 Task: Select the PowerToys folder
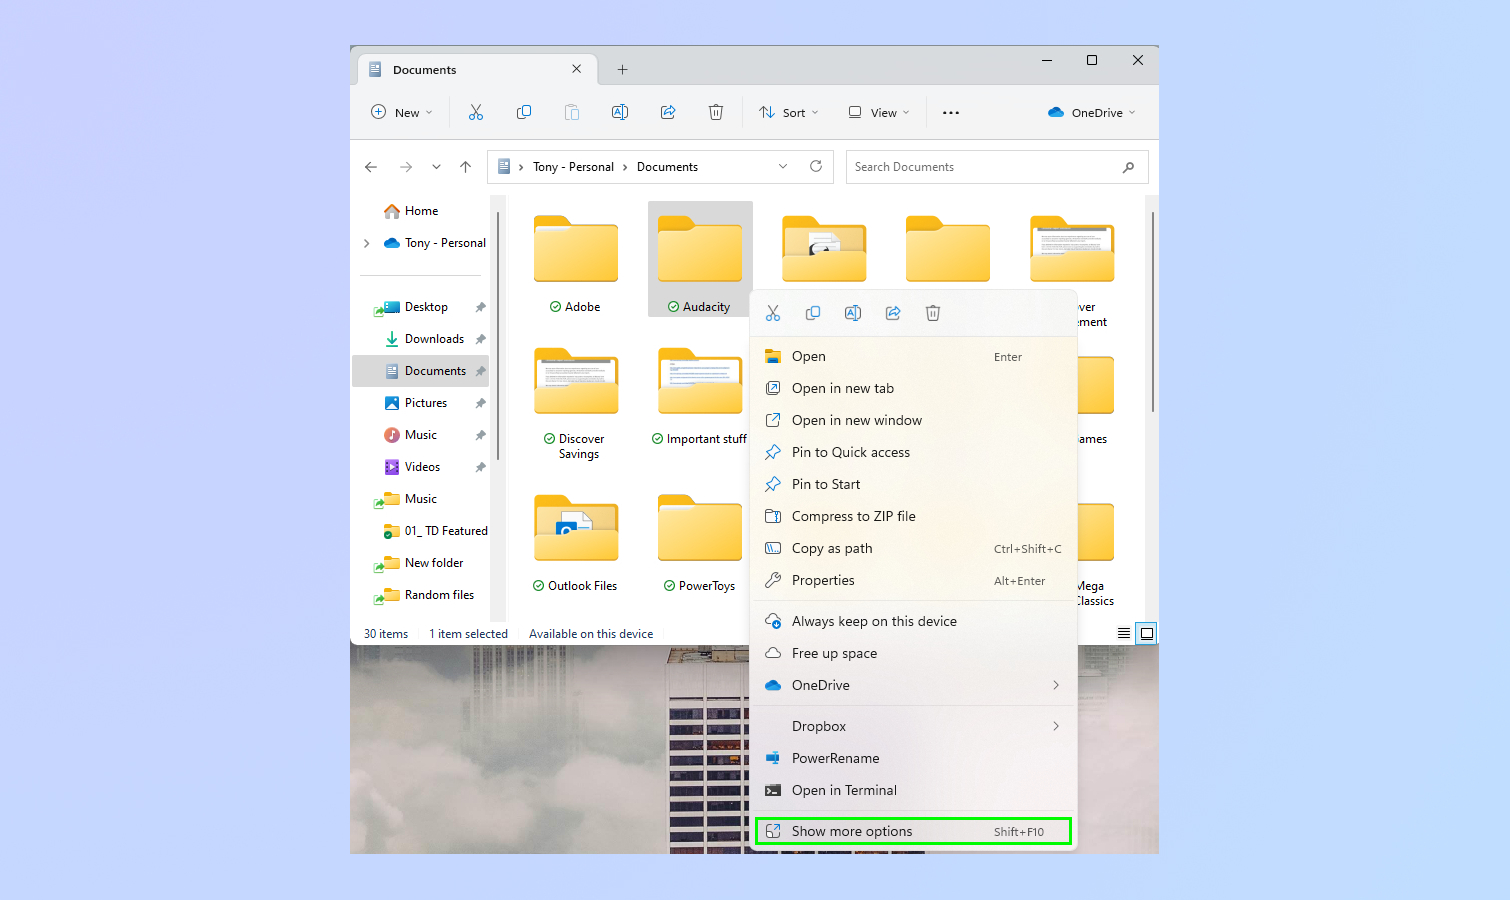[700, 543]
